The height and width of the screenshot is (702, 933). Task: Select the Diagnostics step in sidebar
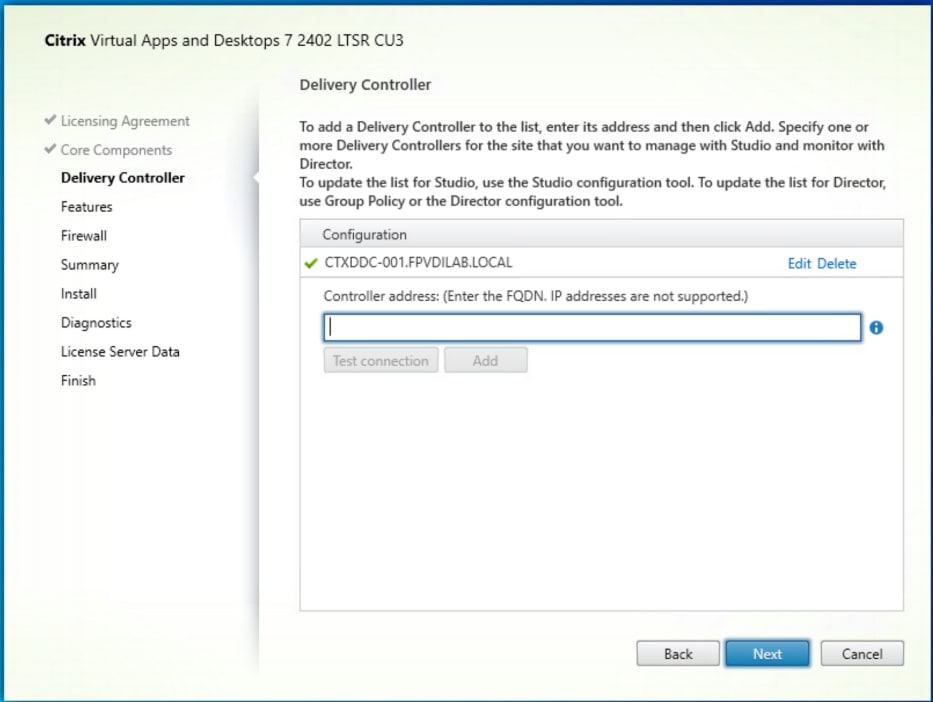96,323
